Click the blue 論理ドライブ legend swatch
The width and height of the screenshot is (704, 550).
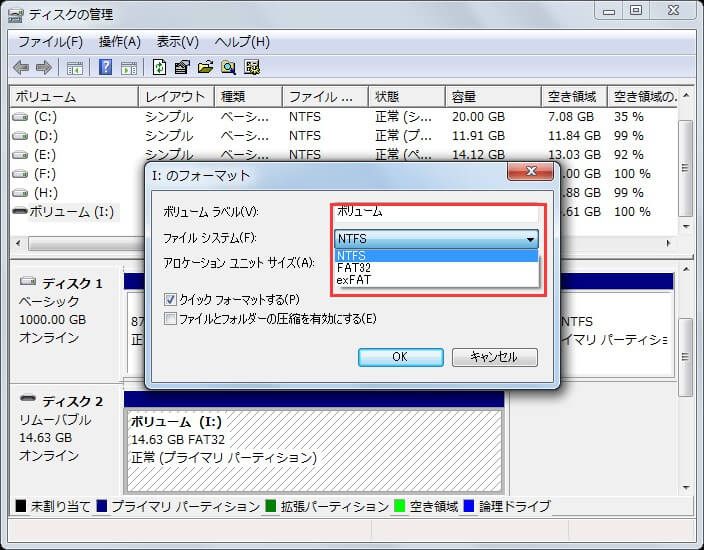coord(469,506)
